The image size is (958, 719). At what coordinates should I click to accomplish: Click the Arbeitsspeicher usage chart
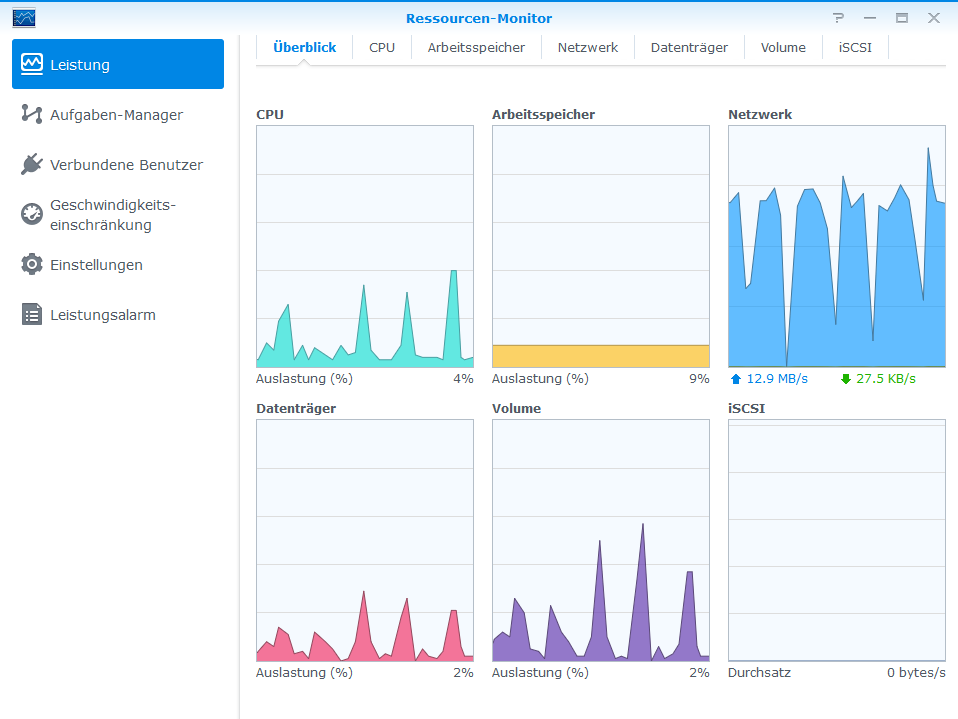point(601,246)
